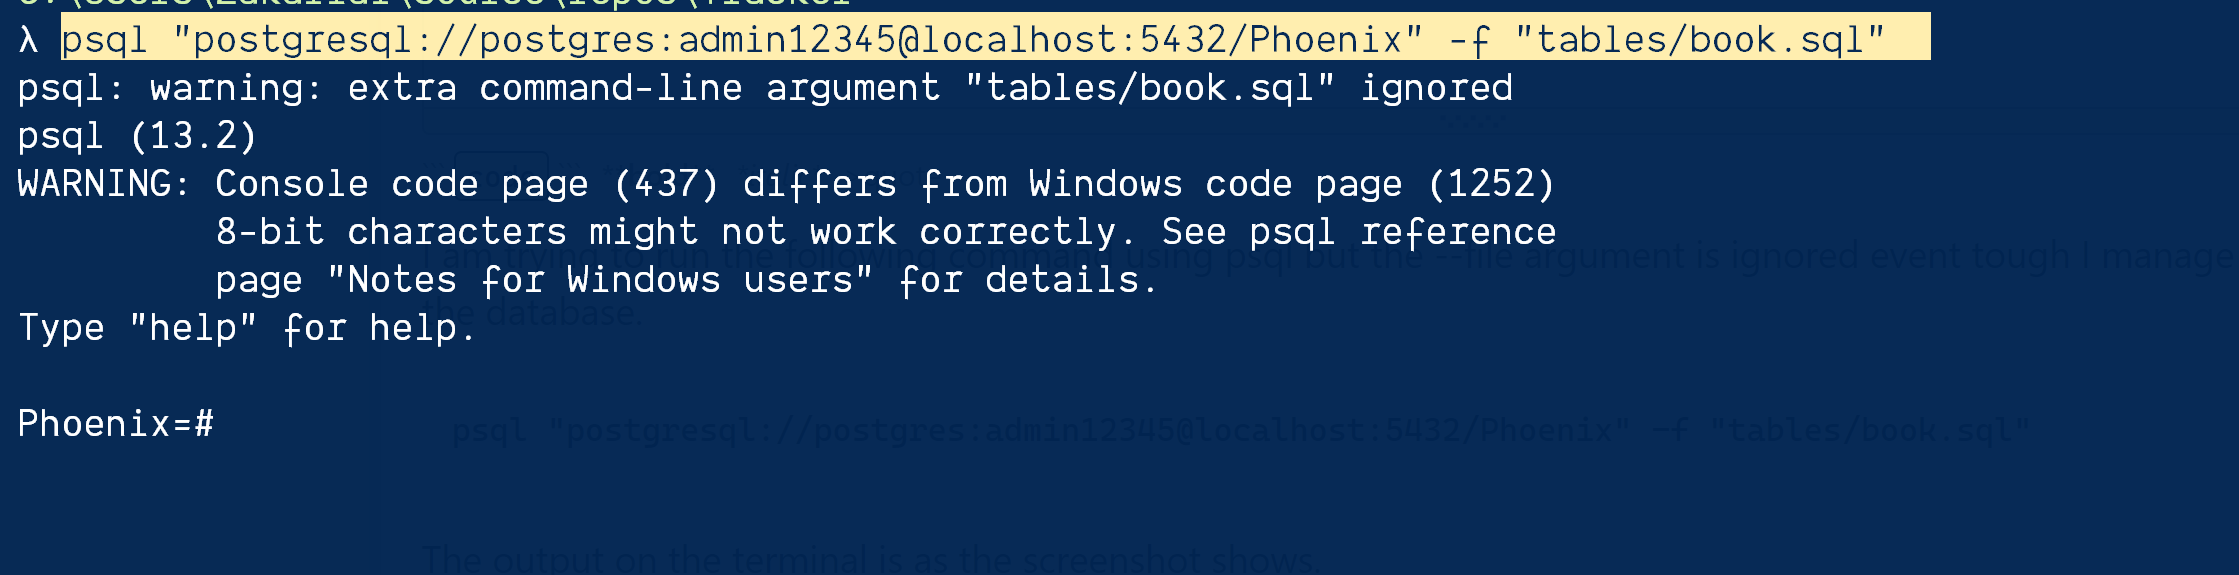Place cursor right after the Phoenix=# prompt
The height and width of the screenshot is (575, 2239).
(220, 424)
